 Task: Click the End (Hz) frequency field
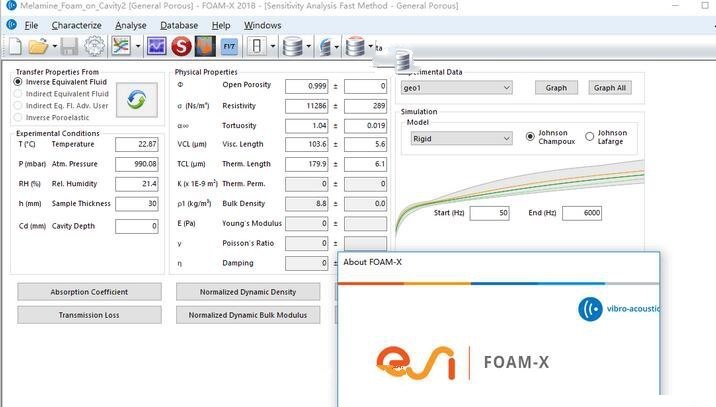pyautogui.click(x=582, y=213)
